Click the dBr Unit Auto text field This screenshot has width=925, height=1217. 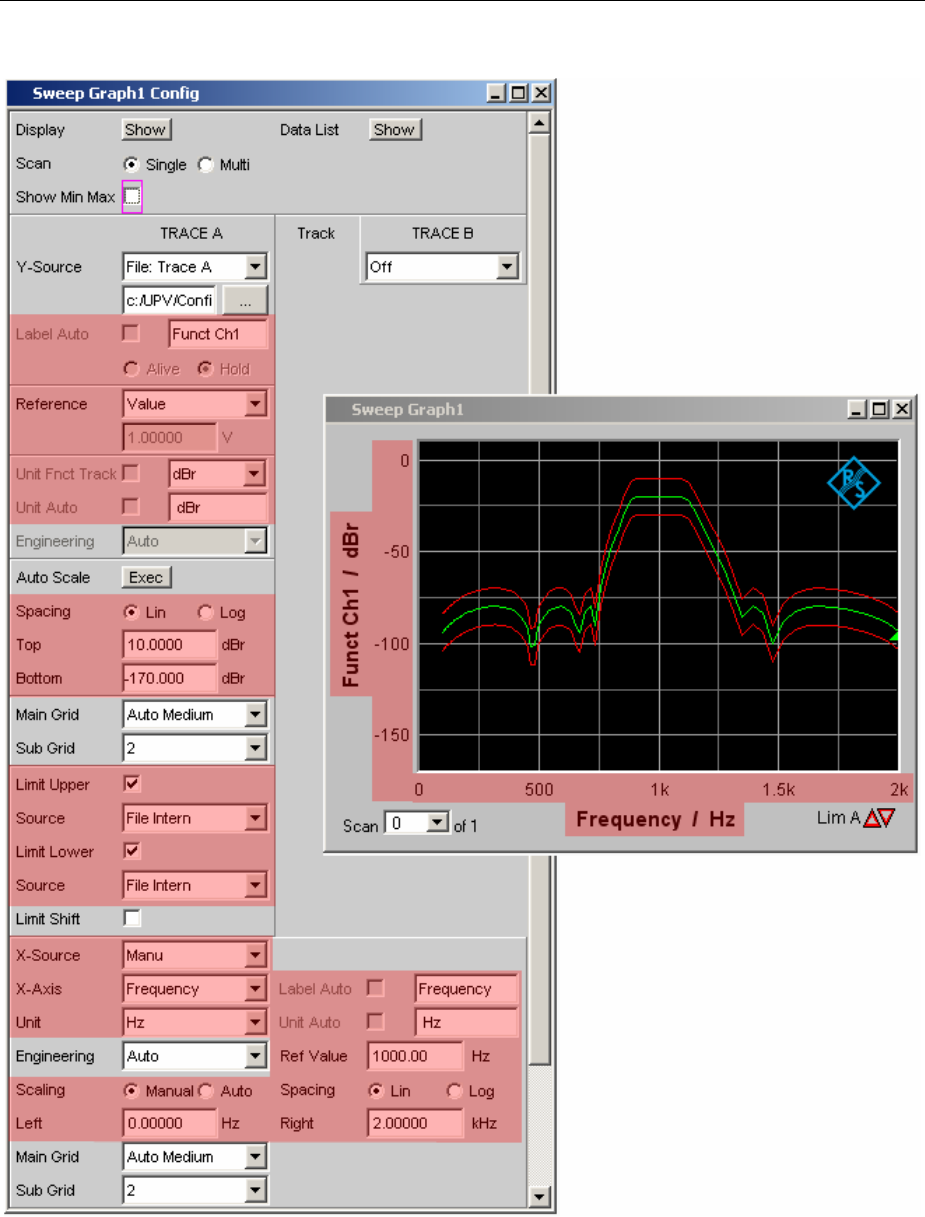tap(218, 507)
